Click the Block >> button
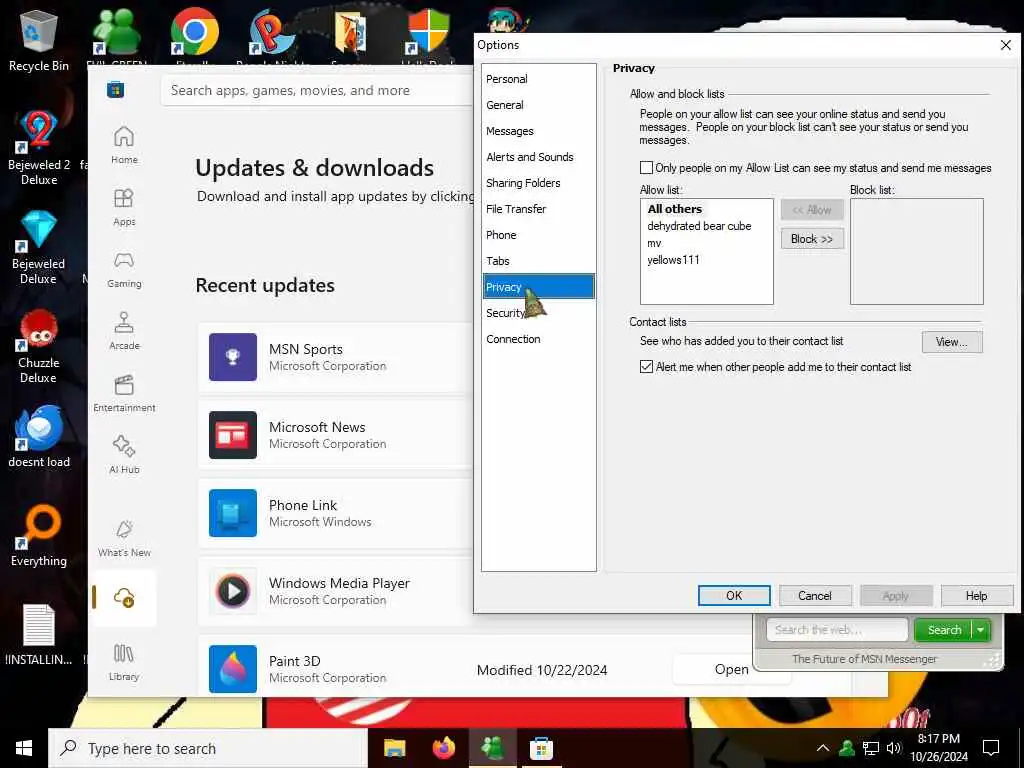 tap(812, 239)
